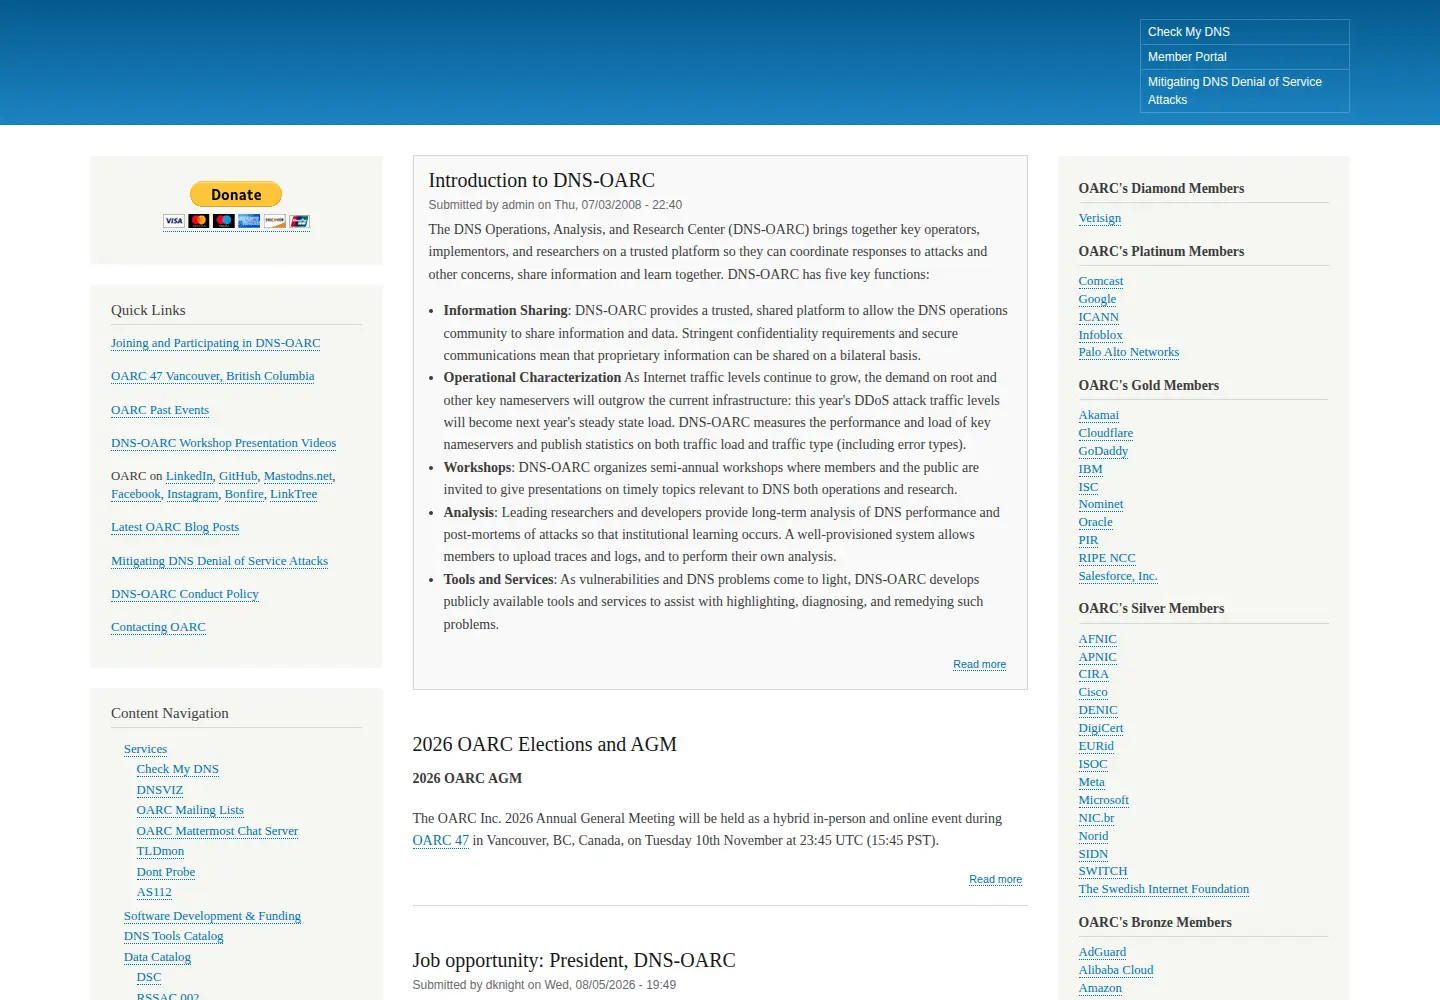Screen dimensions: 1440x1000
Task: Select Services in Content Navigation
Action: click(145, 749)
